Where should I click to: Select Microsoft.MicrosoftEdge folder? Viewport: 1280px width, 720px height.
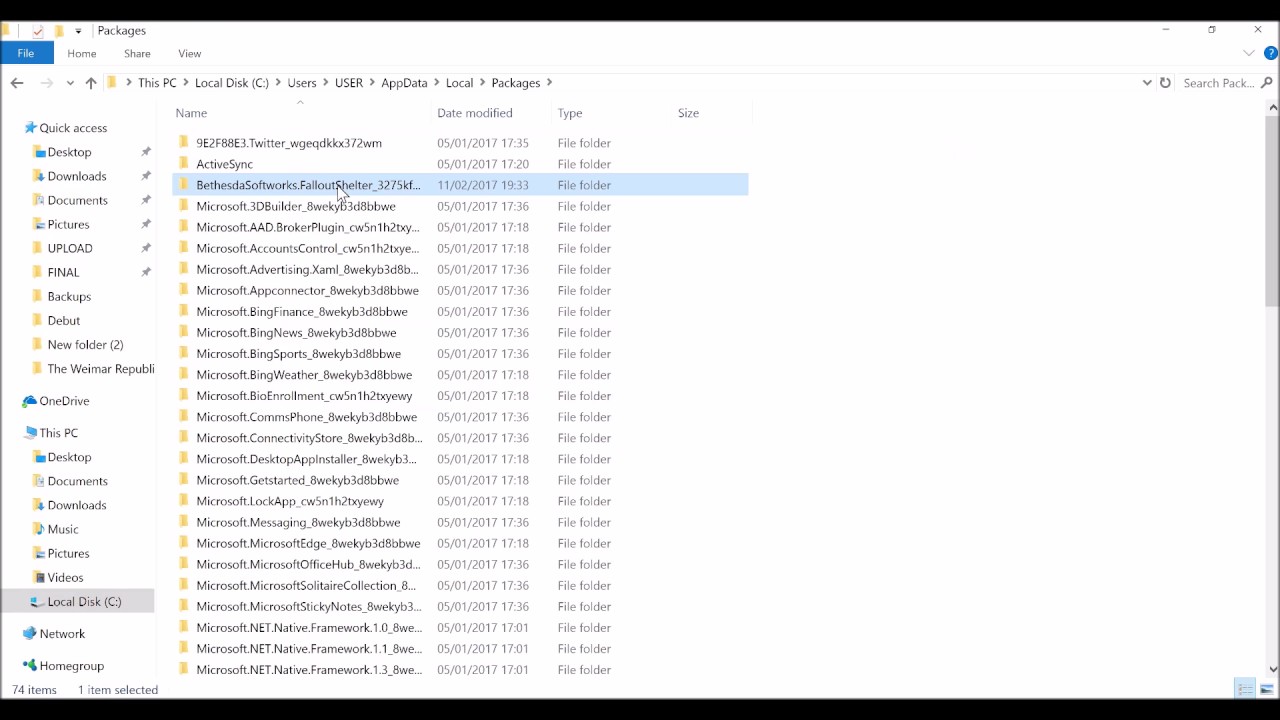460,543
